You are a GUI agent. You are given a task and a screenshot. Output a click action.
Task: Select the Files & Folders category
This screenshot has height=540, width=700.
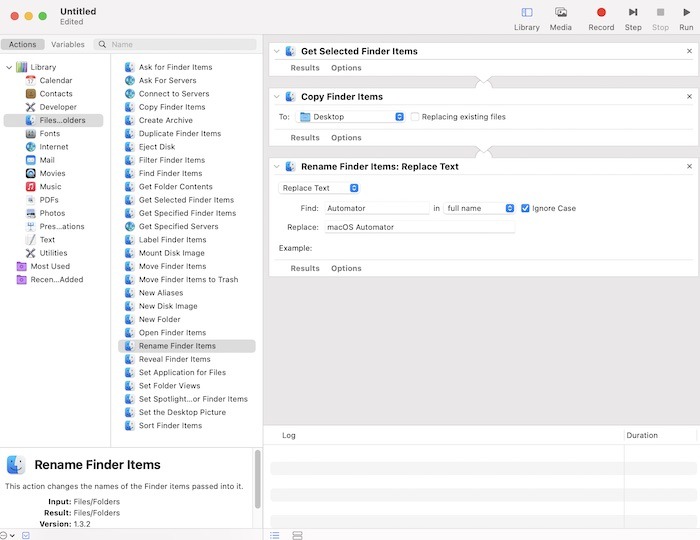pyautogui.click(x=54, y=120)
